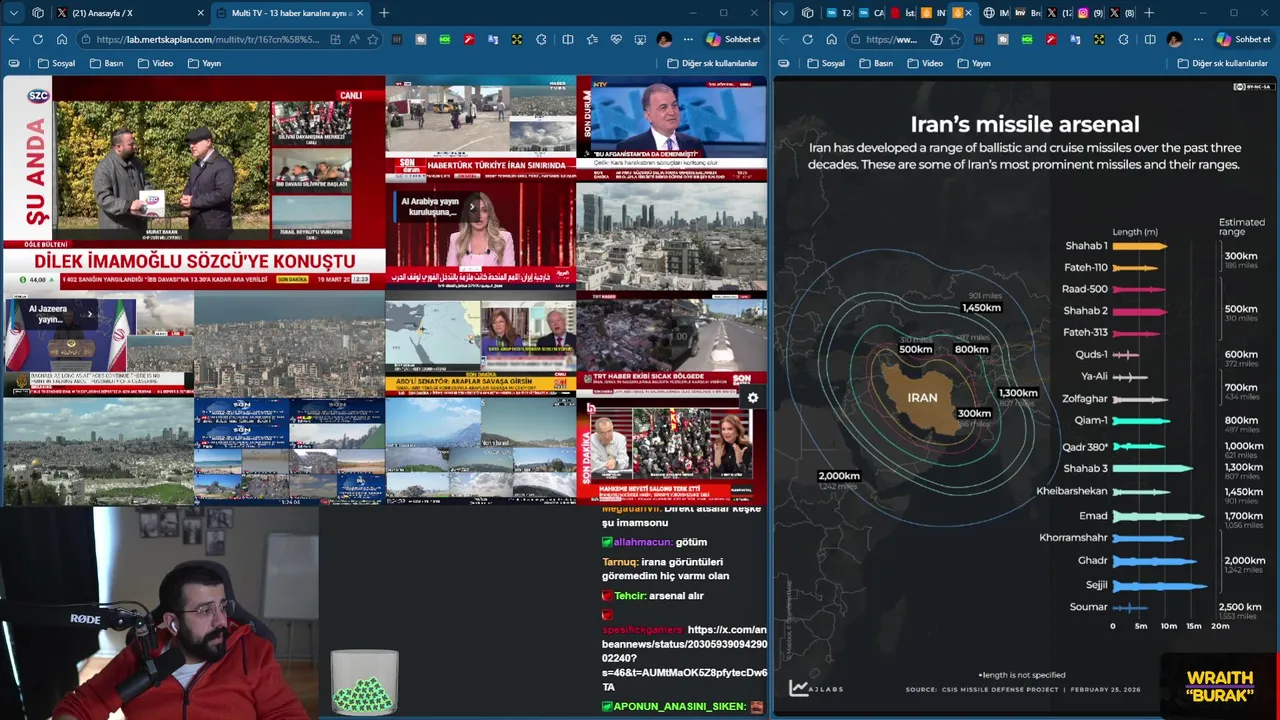1280x720 pixels.
Task: Close the active tab in right browser
Action: (x=968, y=13)
